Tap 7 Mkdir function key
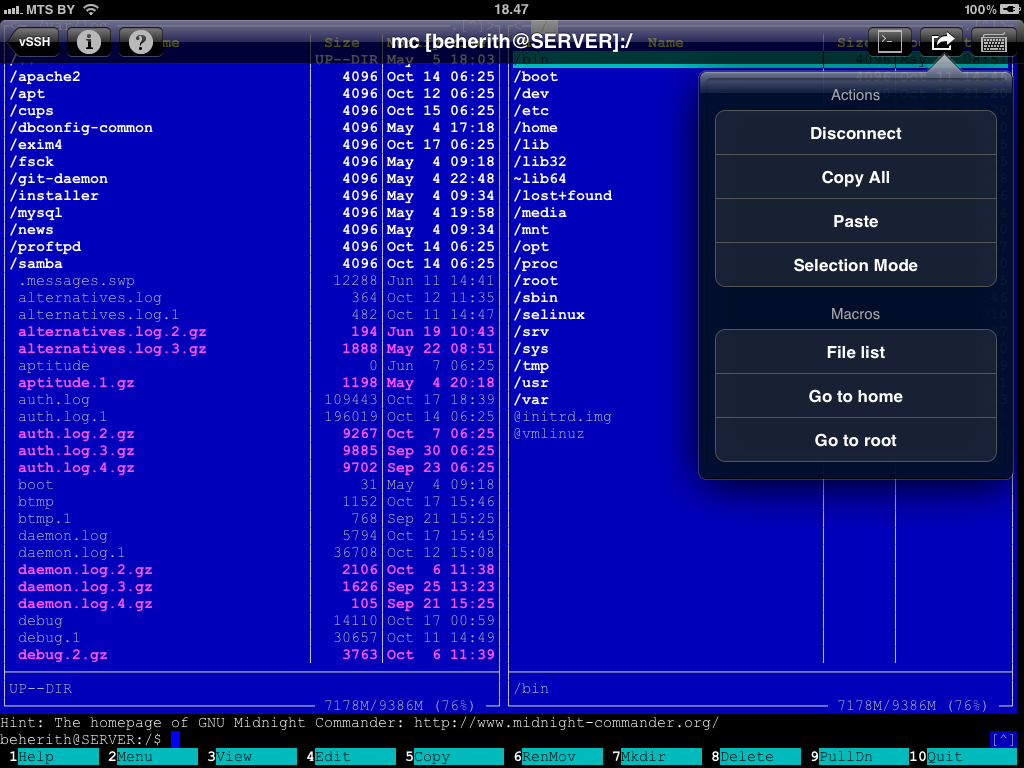The height and width of the screenshot is (768, 1024). pyautogui.click(x=656, y=757)
